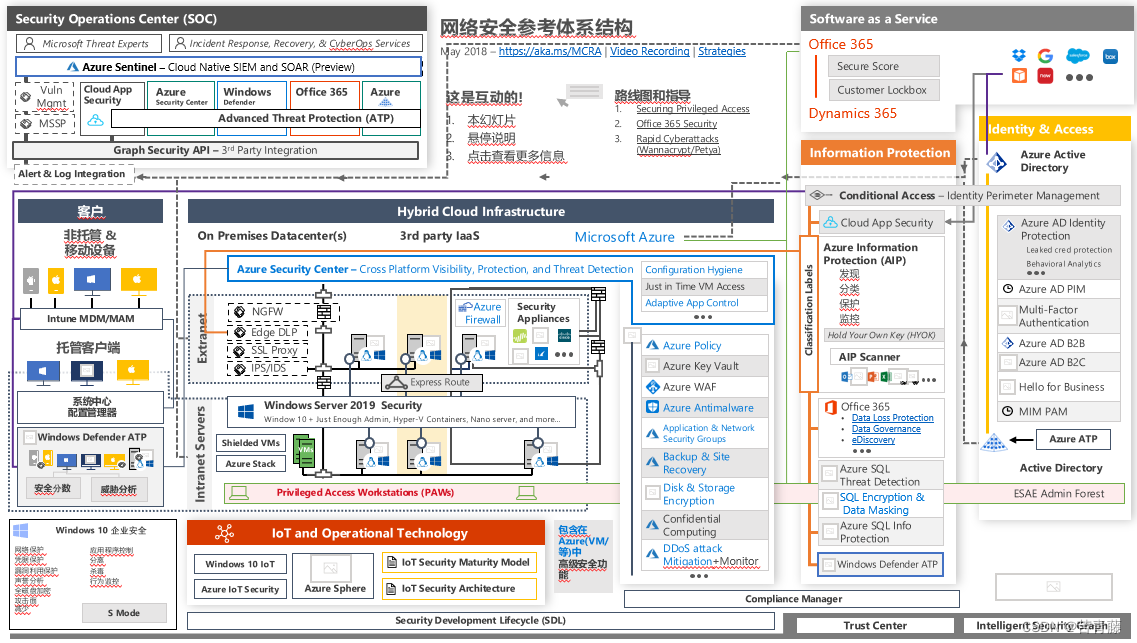
Task: Click the red ServiceNow 'now' icon
Action: (1045, 76)
